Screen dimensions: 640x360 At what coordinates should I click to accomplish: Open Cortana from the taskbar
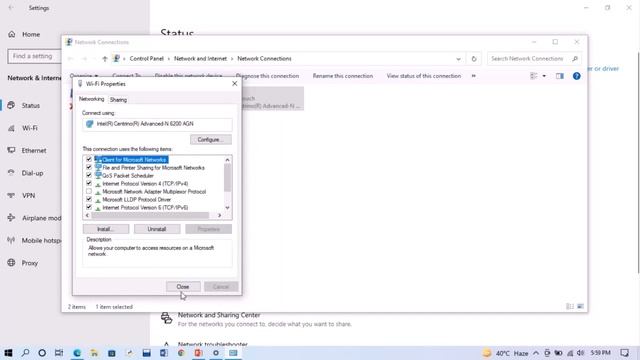coord(42,353)
